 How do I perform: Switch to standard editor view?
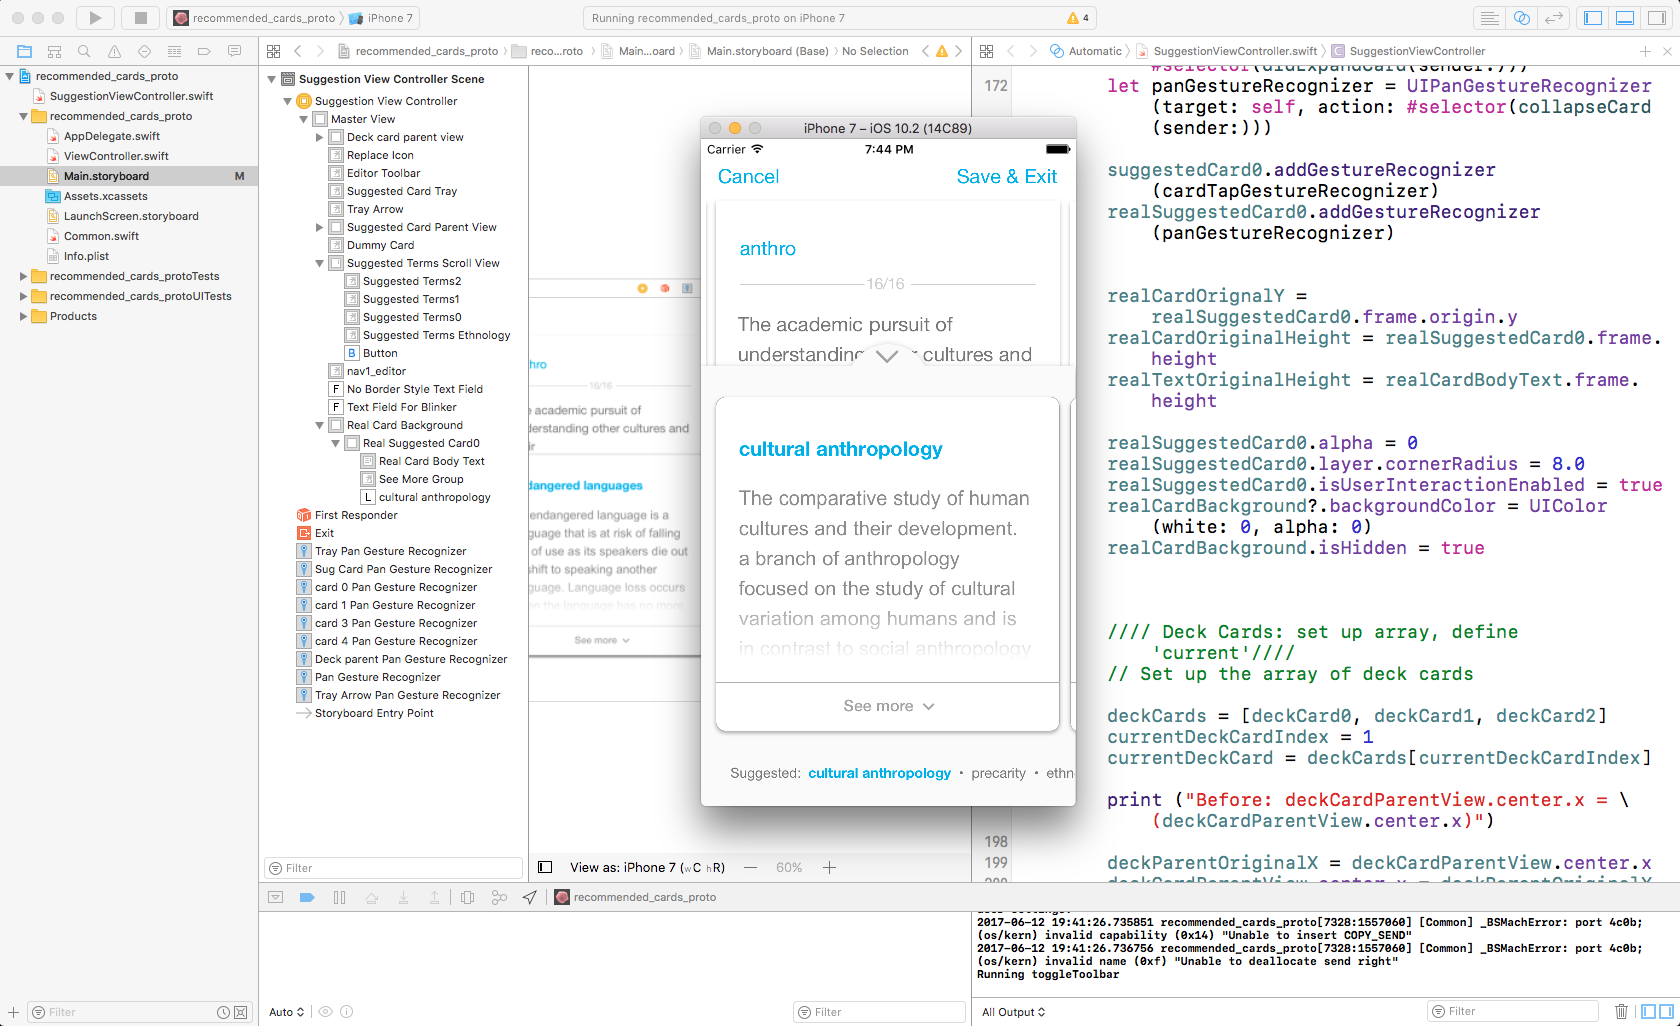(1490, 18)
